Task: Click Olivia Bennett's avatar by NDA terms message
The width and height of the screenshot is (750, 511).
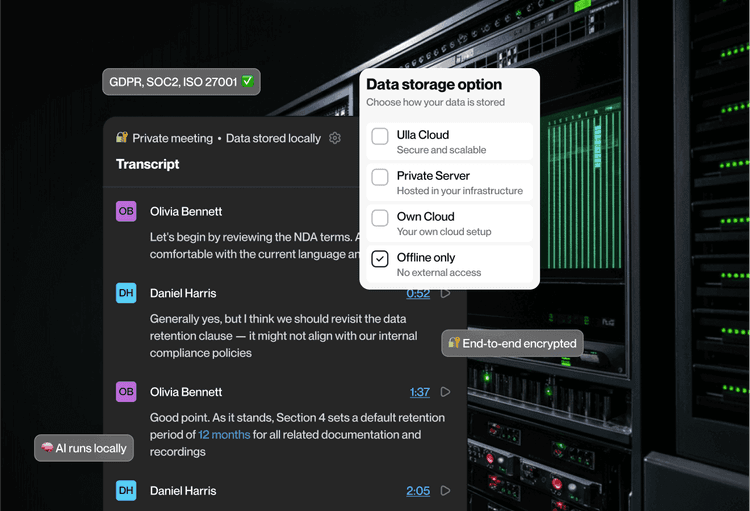Action: (x=126, y=211)
